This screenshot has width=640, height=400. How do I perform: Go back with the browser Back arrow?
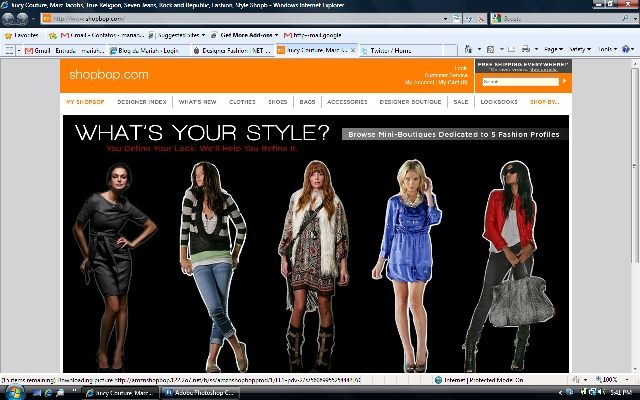coord(8,18)
